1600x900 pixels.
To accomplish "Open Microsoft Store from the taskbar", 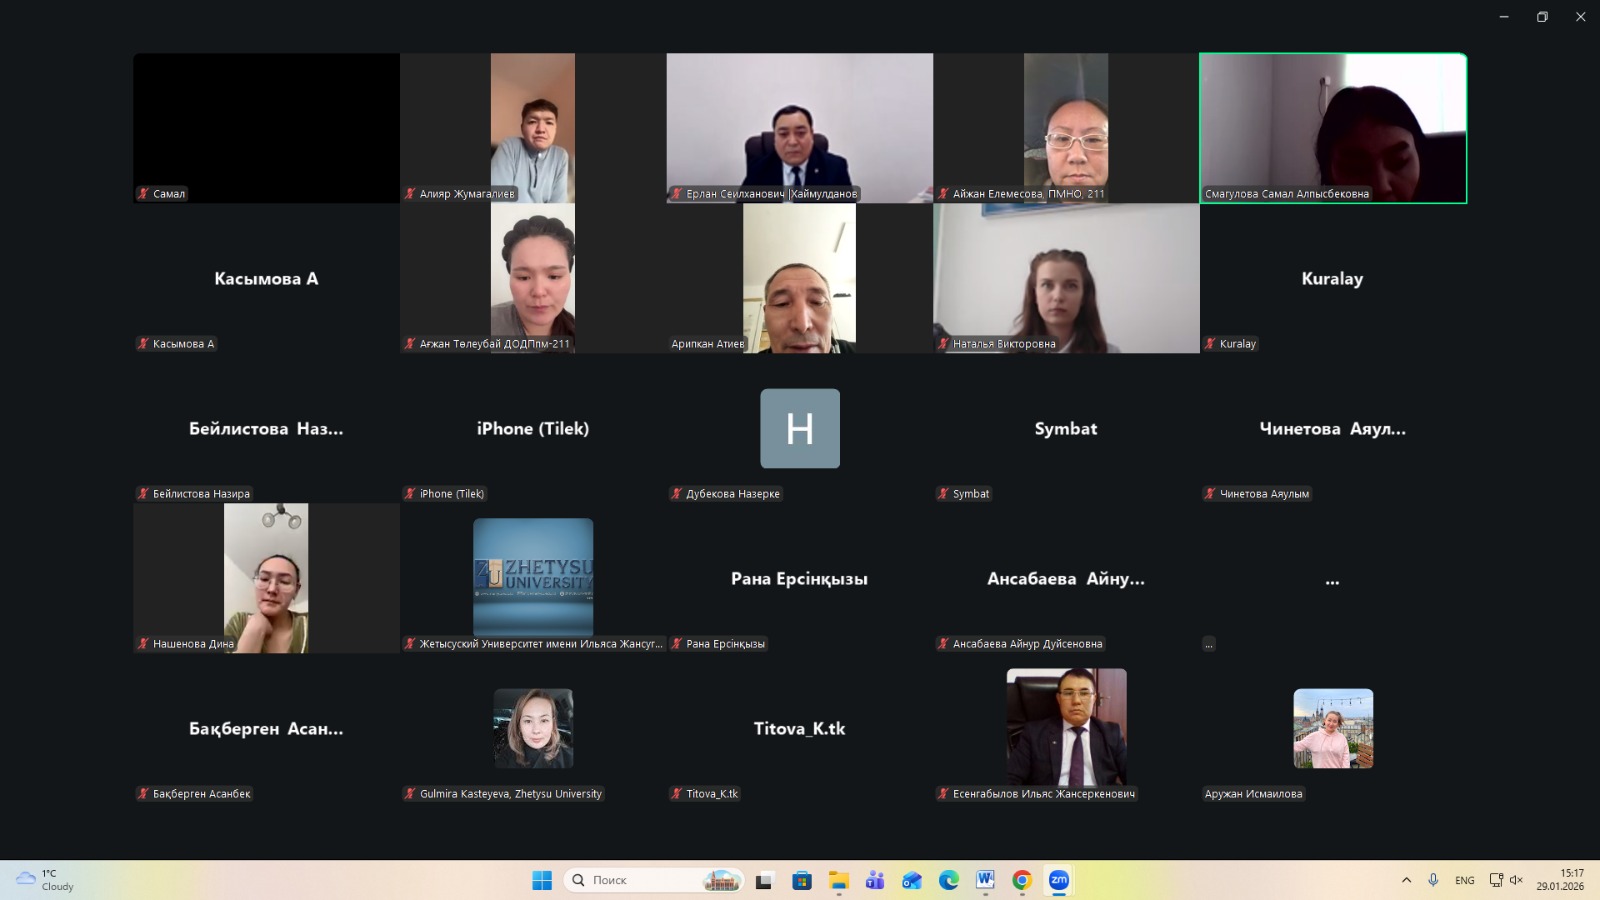I will pyautogui.click(x=802, y=880).
